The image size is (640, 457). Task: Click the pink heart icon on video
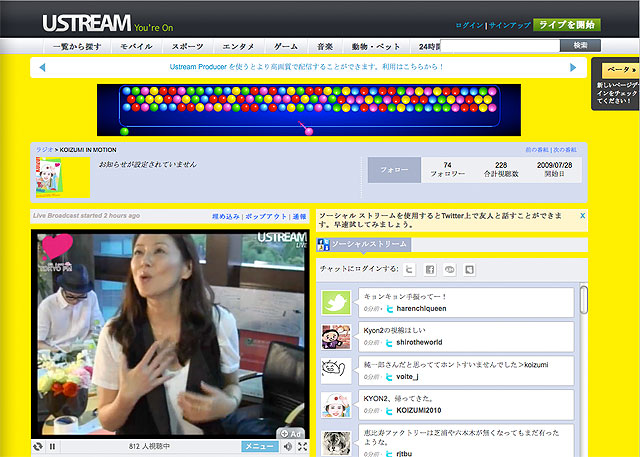click(57, 246)
